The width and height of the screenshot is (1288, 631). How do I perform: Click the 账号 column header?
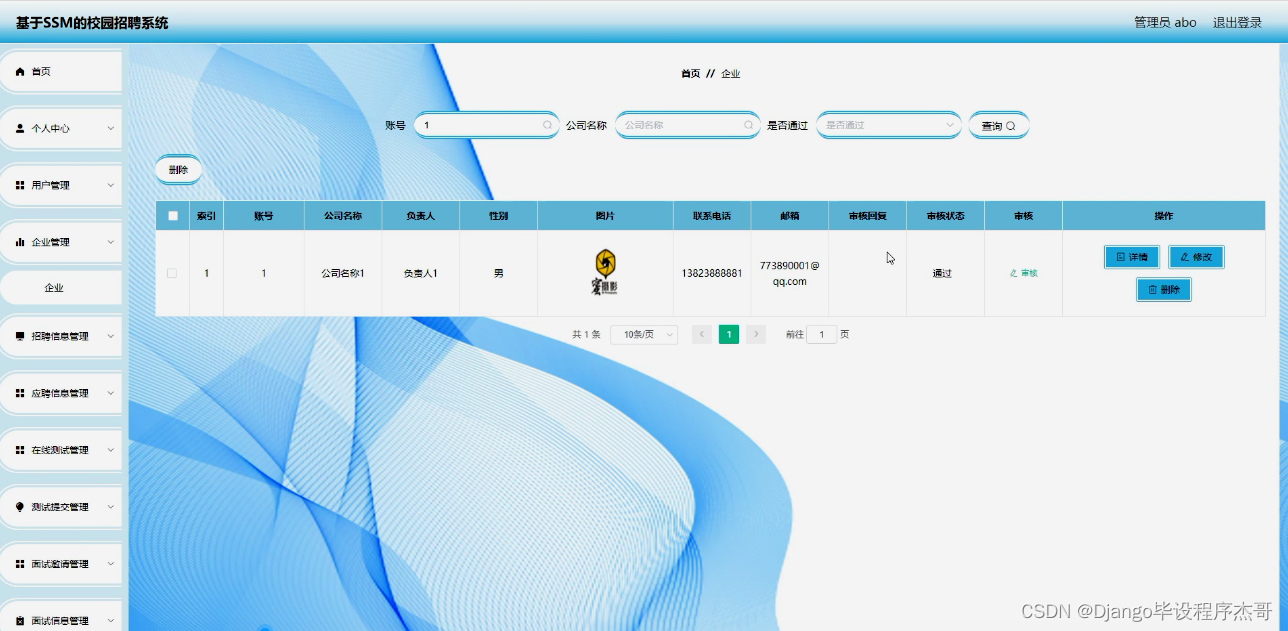point(264,216)
